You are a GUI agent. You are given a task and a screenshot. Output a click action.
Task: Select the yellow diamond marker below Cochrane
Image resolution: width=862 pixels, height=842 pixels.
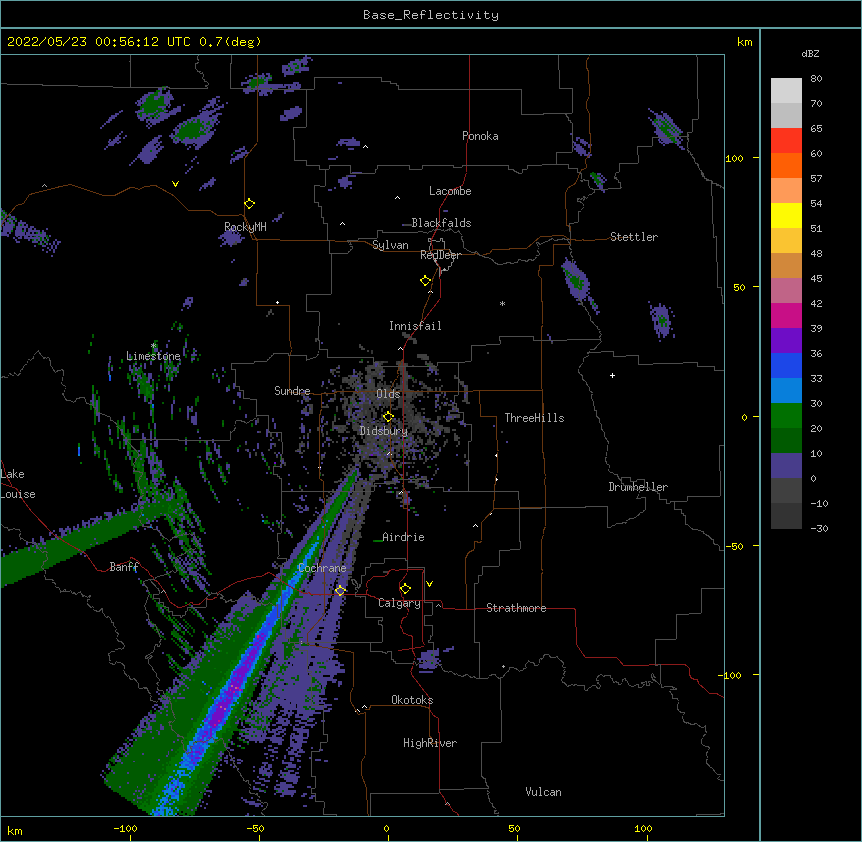tap(340, 590)
